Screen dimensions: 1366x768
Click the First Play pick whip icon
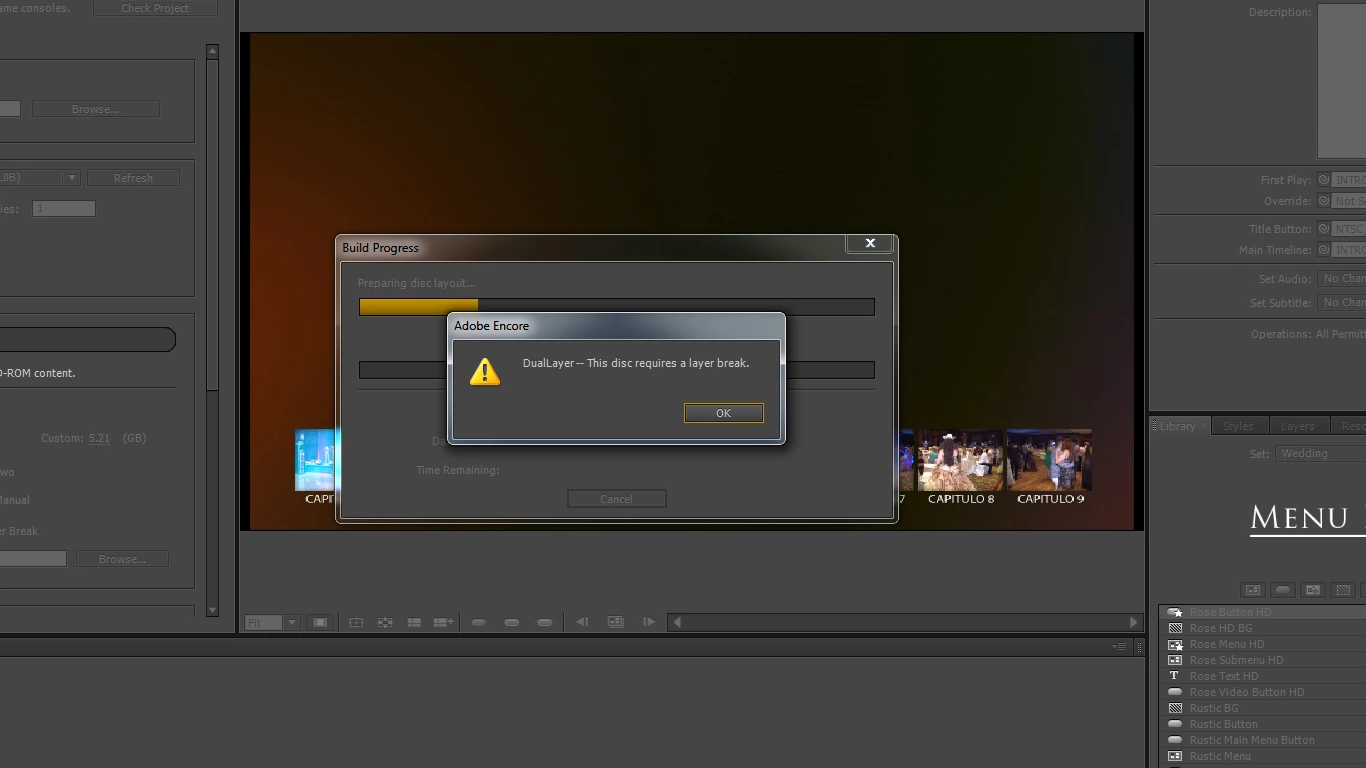(x=1323, y=180)
